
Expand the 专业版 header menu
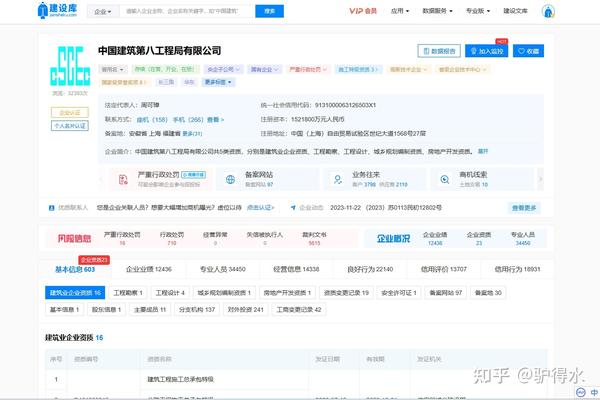point(478,11)
